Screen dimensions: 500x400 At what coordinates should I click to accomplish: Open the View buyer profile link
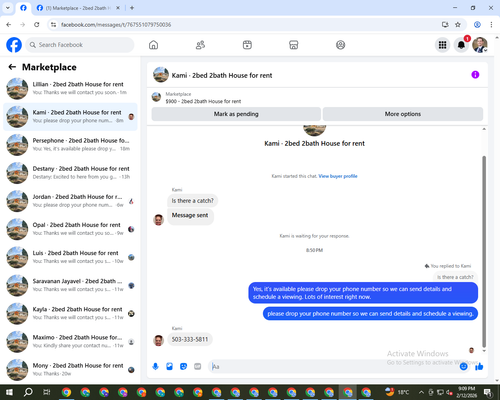(x=338, y=176)
